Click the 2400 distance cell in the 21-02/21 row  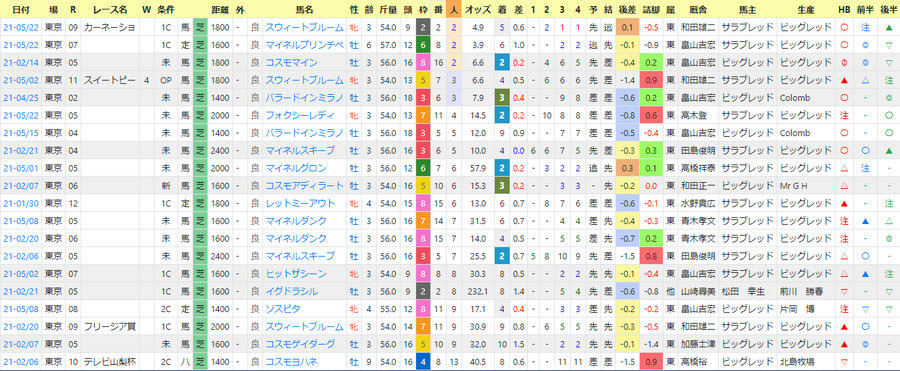tap(221, 150)
